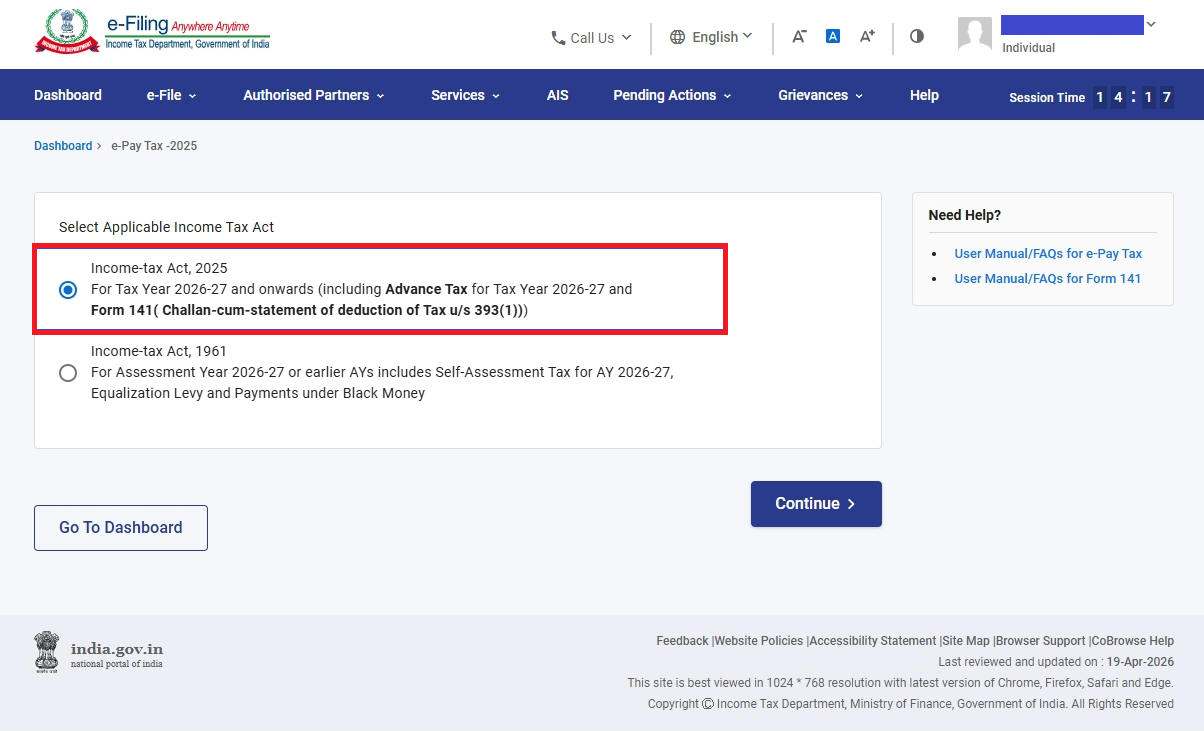Expand the Pending Actions menu
Viewport: 1204px width, 731px height.
[x=671, y=95]
